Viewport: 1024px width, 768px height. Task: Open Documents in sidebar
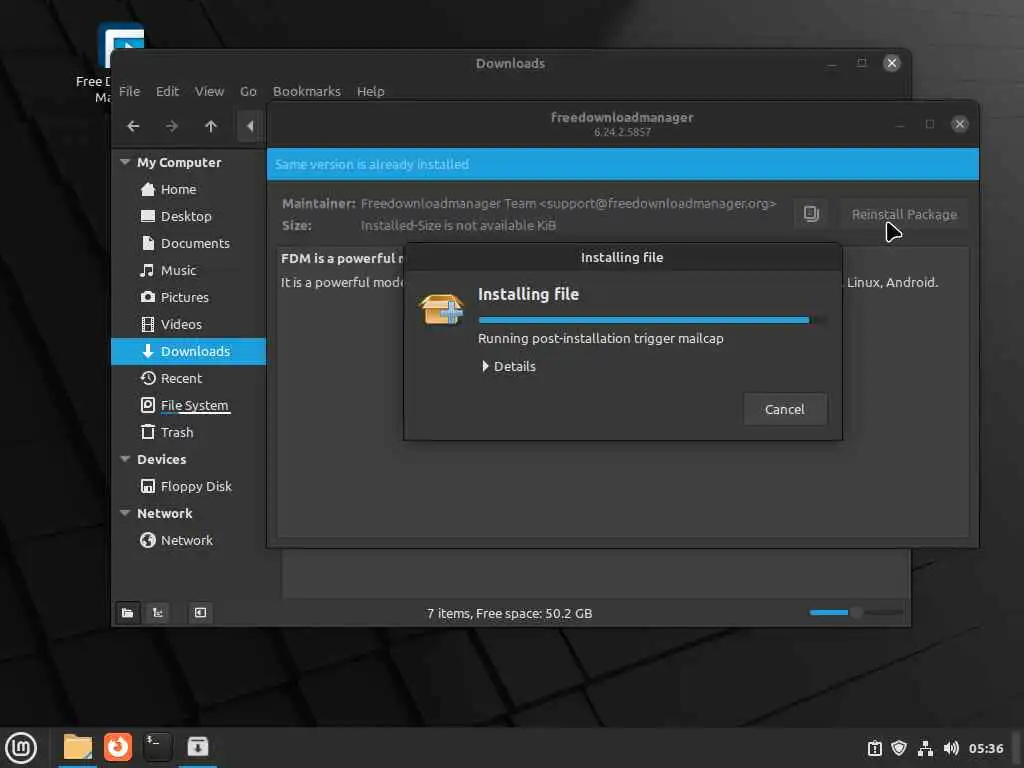pos(195,243)
